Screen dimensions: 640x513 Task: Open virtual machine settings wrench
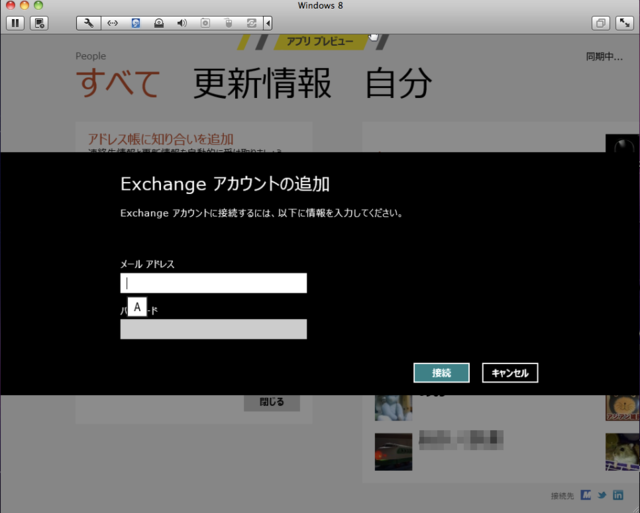[x=89, y=23]
